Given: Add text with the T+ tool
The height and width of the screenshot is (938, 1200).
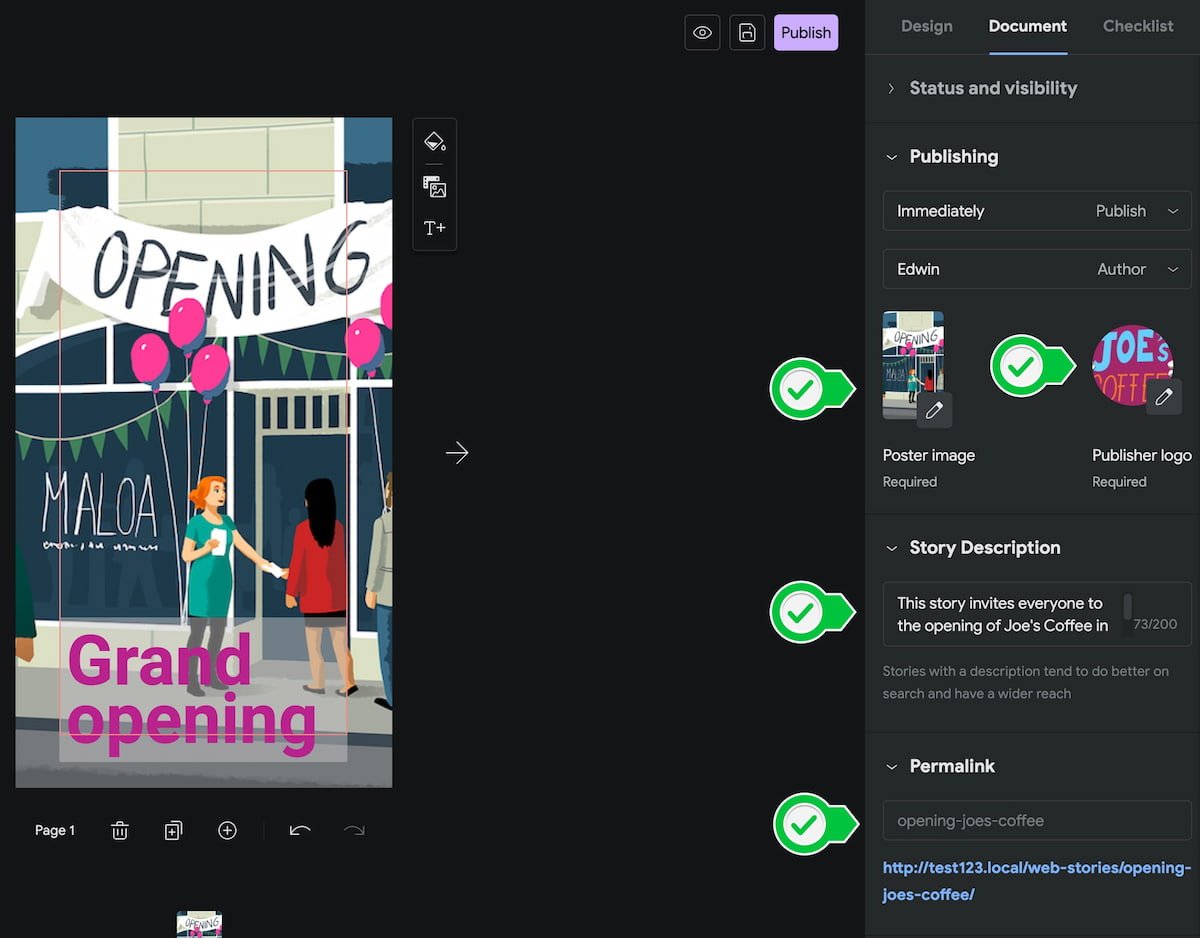Looking at the screenshot, I should tap(434, 228).
